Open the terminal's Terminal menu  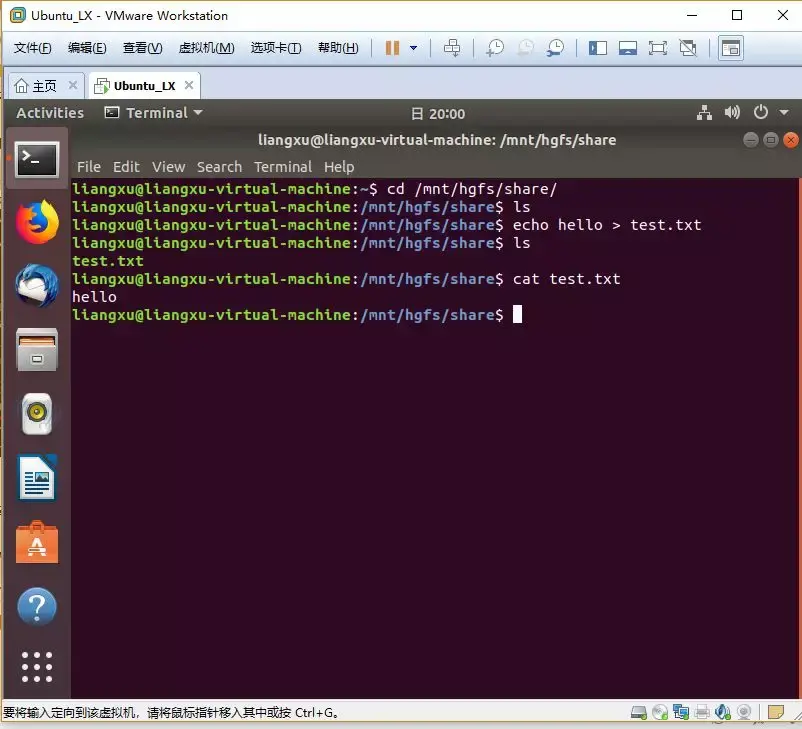pos(283,167)
